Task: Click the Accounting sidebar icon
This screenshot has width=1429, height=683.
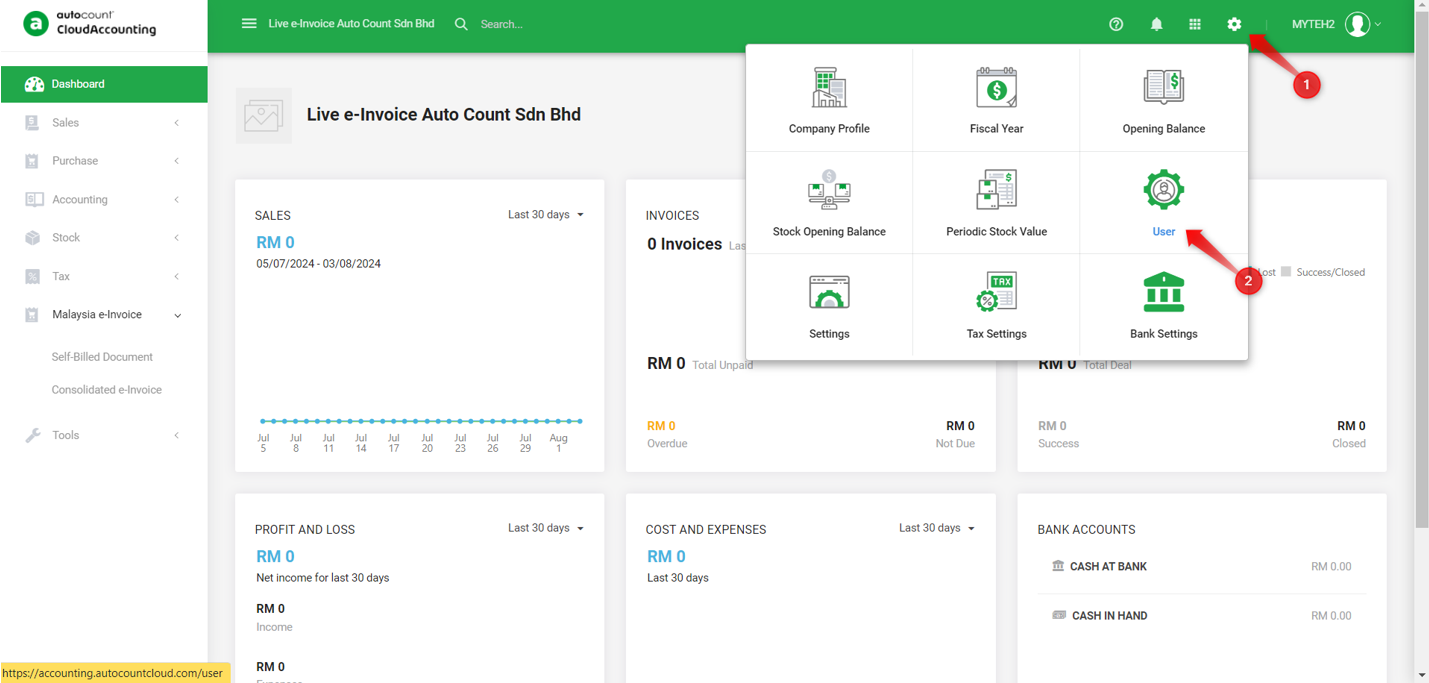Action: point(34,199)
